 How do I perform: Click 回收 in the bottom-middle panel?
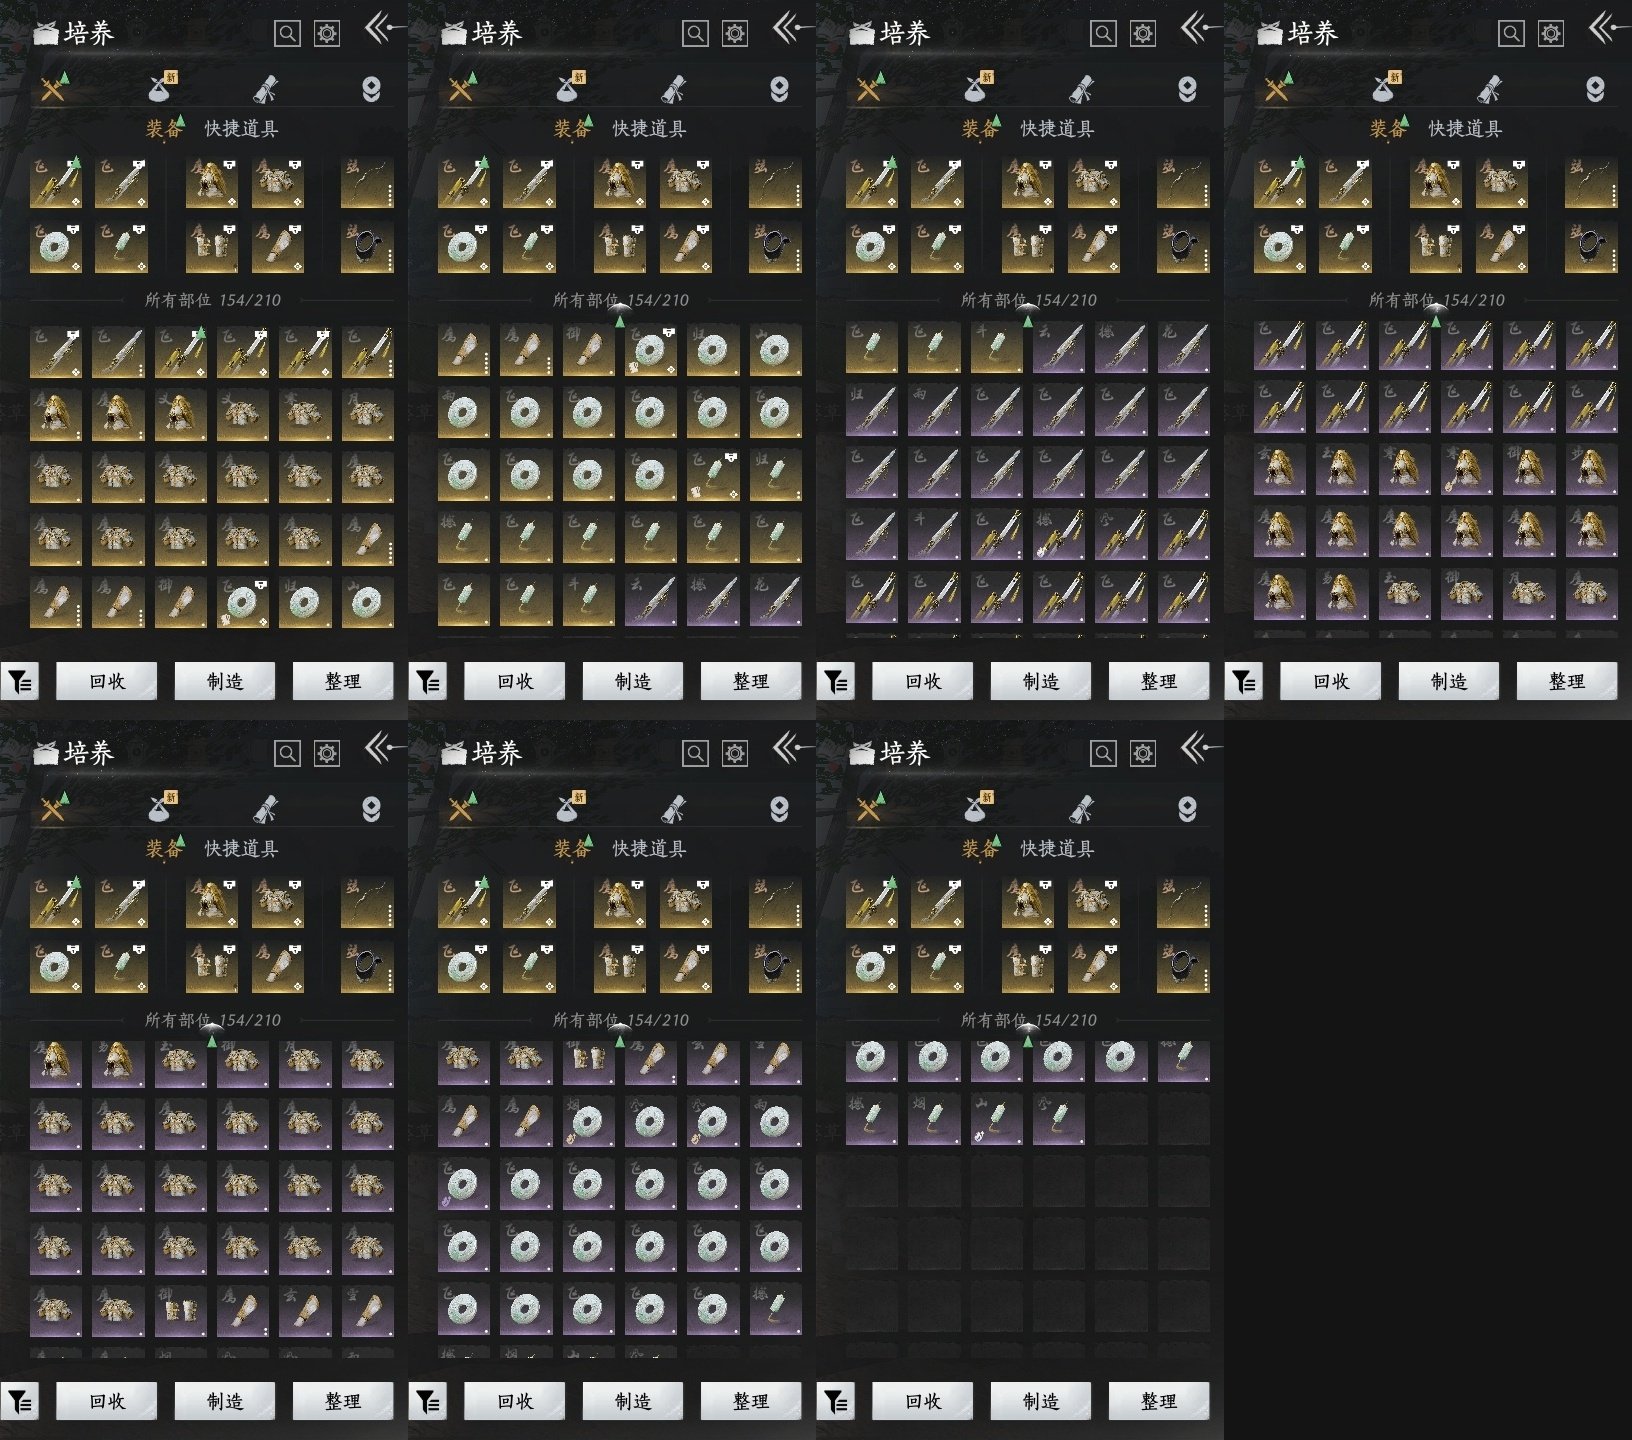click(515, 1401)
